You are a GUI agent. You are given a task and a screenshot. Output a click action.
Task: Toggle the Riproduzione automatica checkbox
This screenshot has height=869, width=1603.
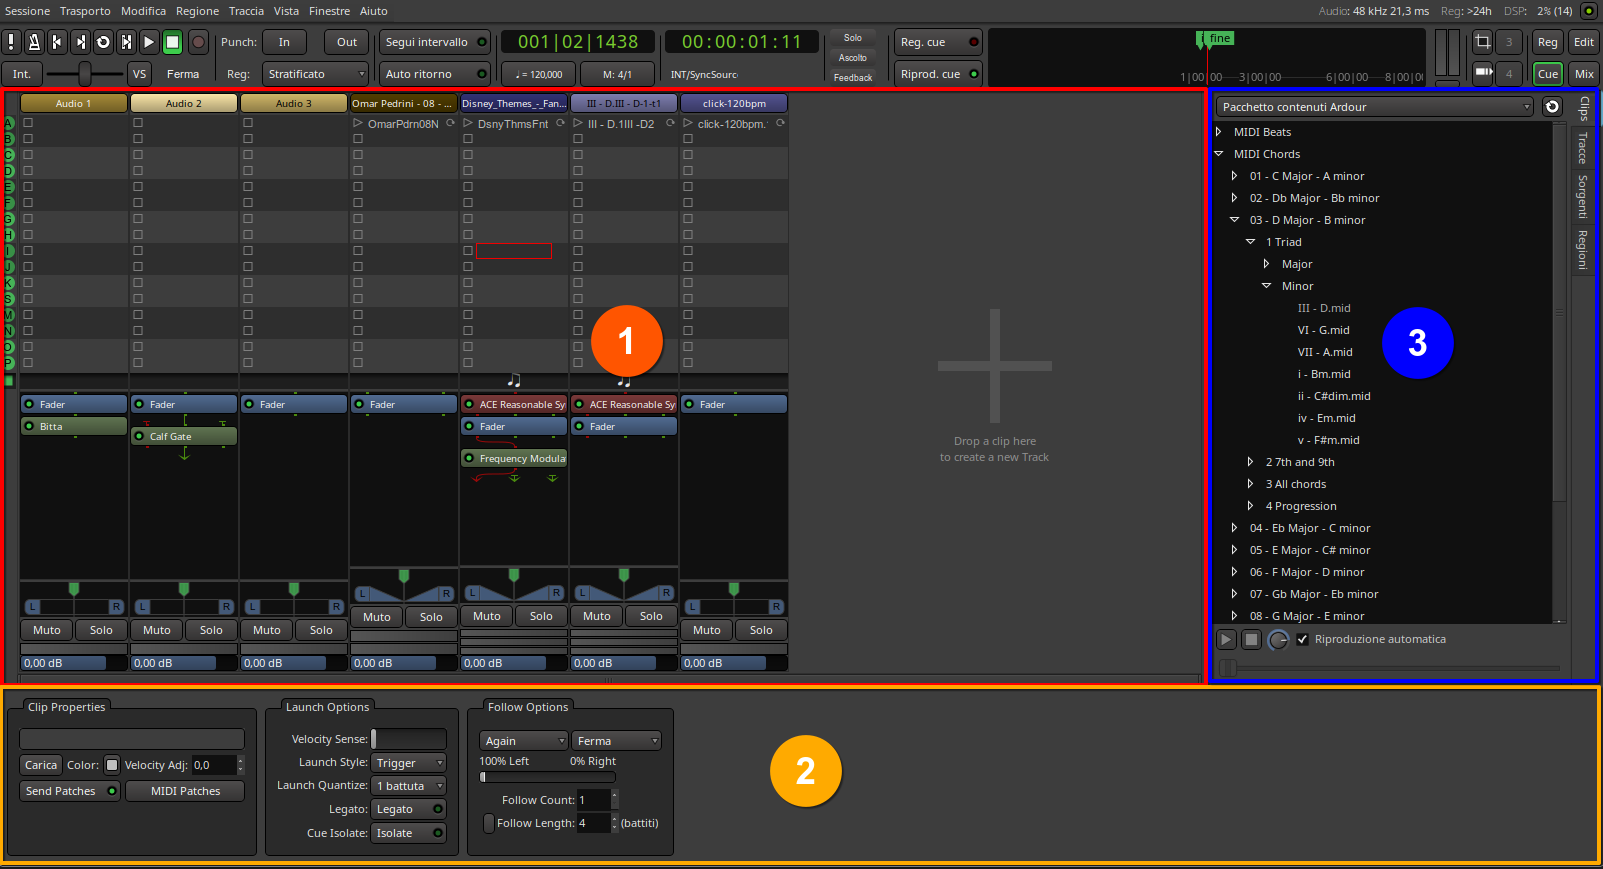[x=1302, y=640]
